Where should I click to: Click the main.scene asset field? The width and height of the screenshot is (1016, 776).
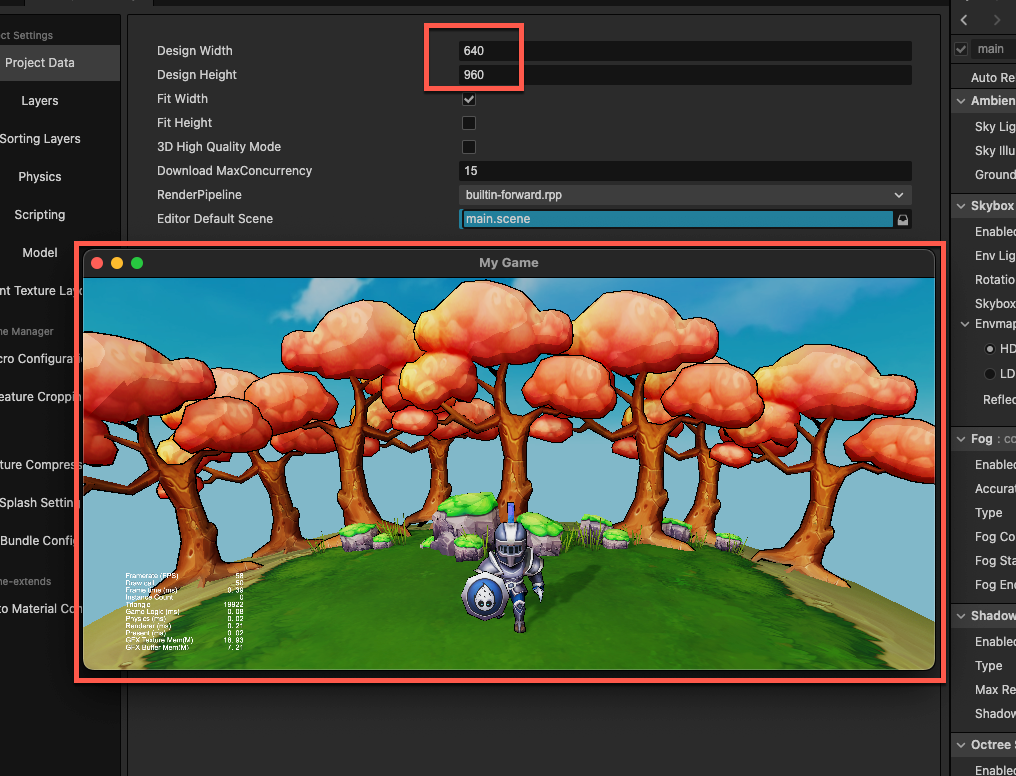coord(676,219)
